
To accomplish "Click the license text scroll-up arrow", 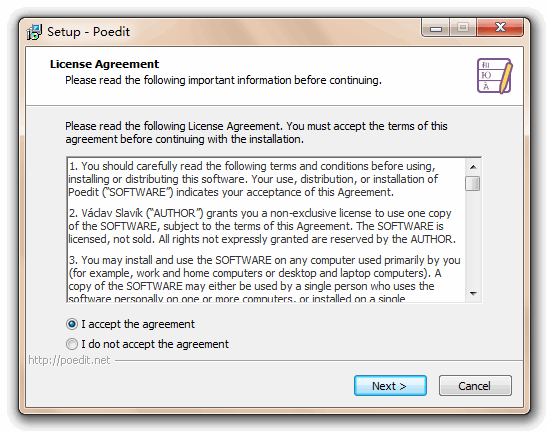I will (473, 167).
